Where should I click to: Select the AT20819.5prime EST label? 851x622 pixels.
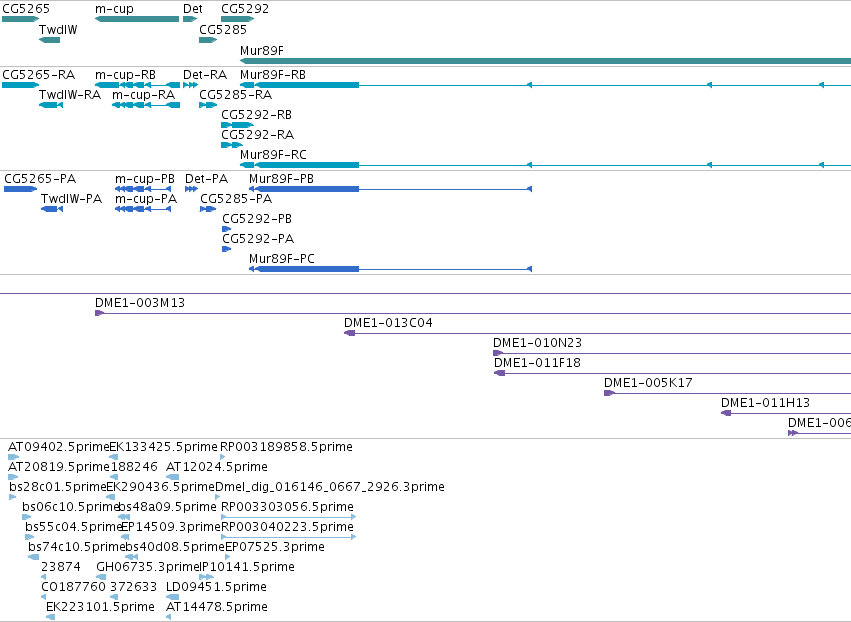click(59, 467)
